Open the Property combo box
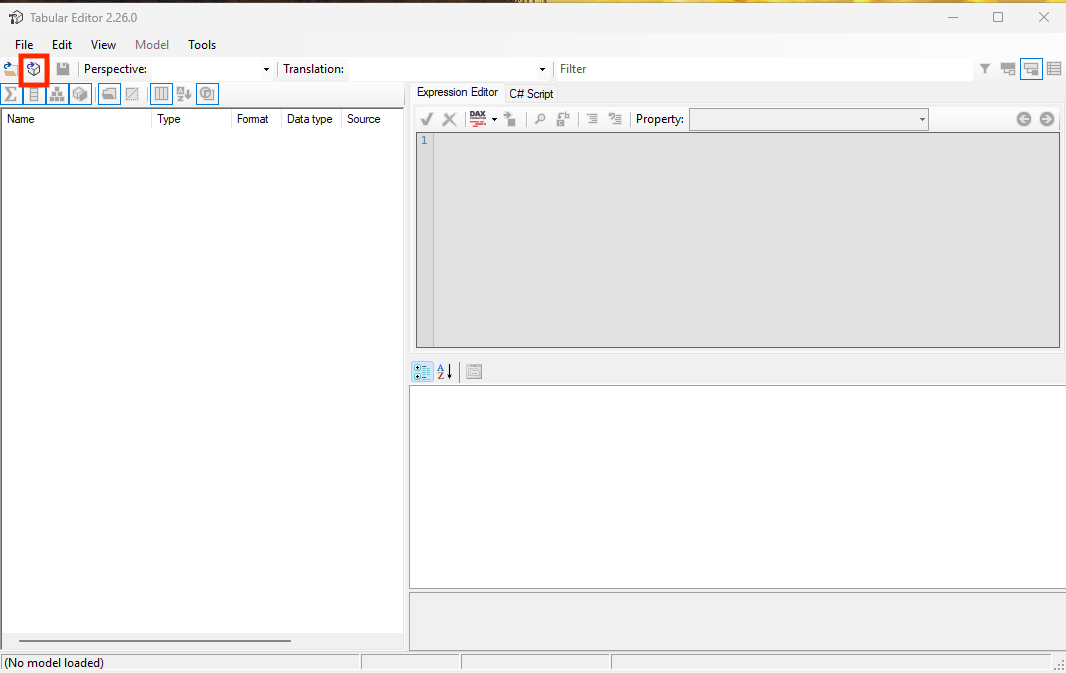Image resolution: width=1066 pixels, height=673 pixels. [922, 120]
